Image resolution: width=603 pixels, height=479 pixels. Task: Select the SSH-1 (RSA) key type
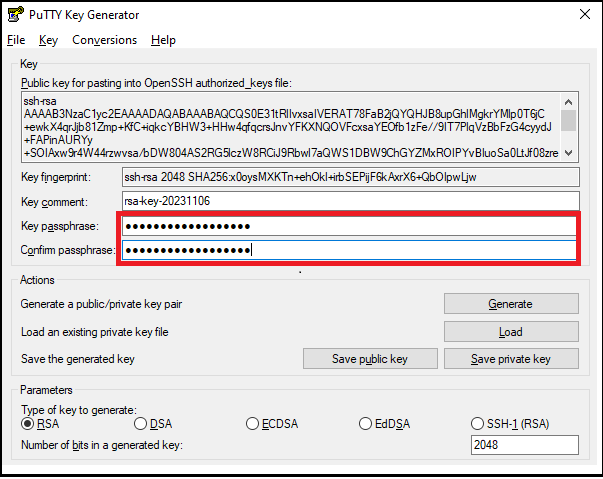point(478,424)
